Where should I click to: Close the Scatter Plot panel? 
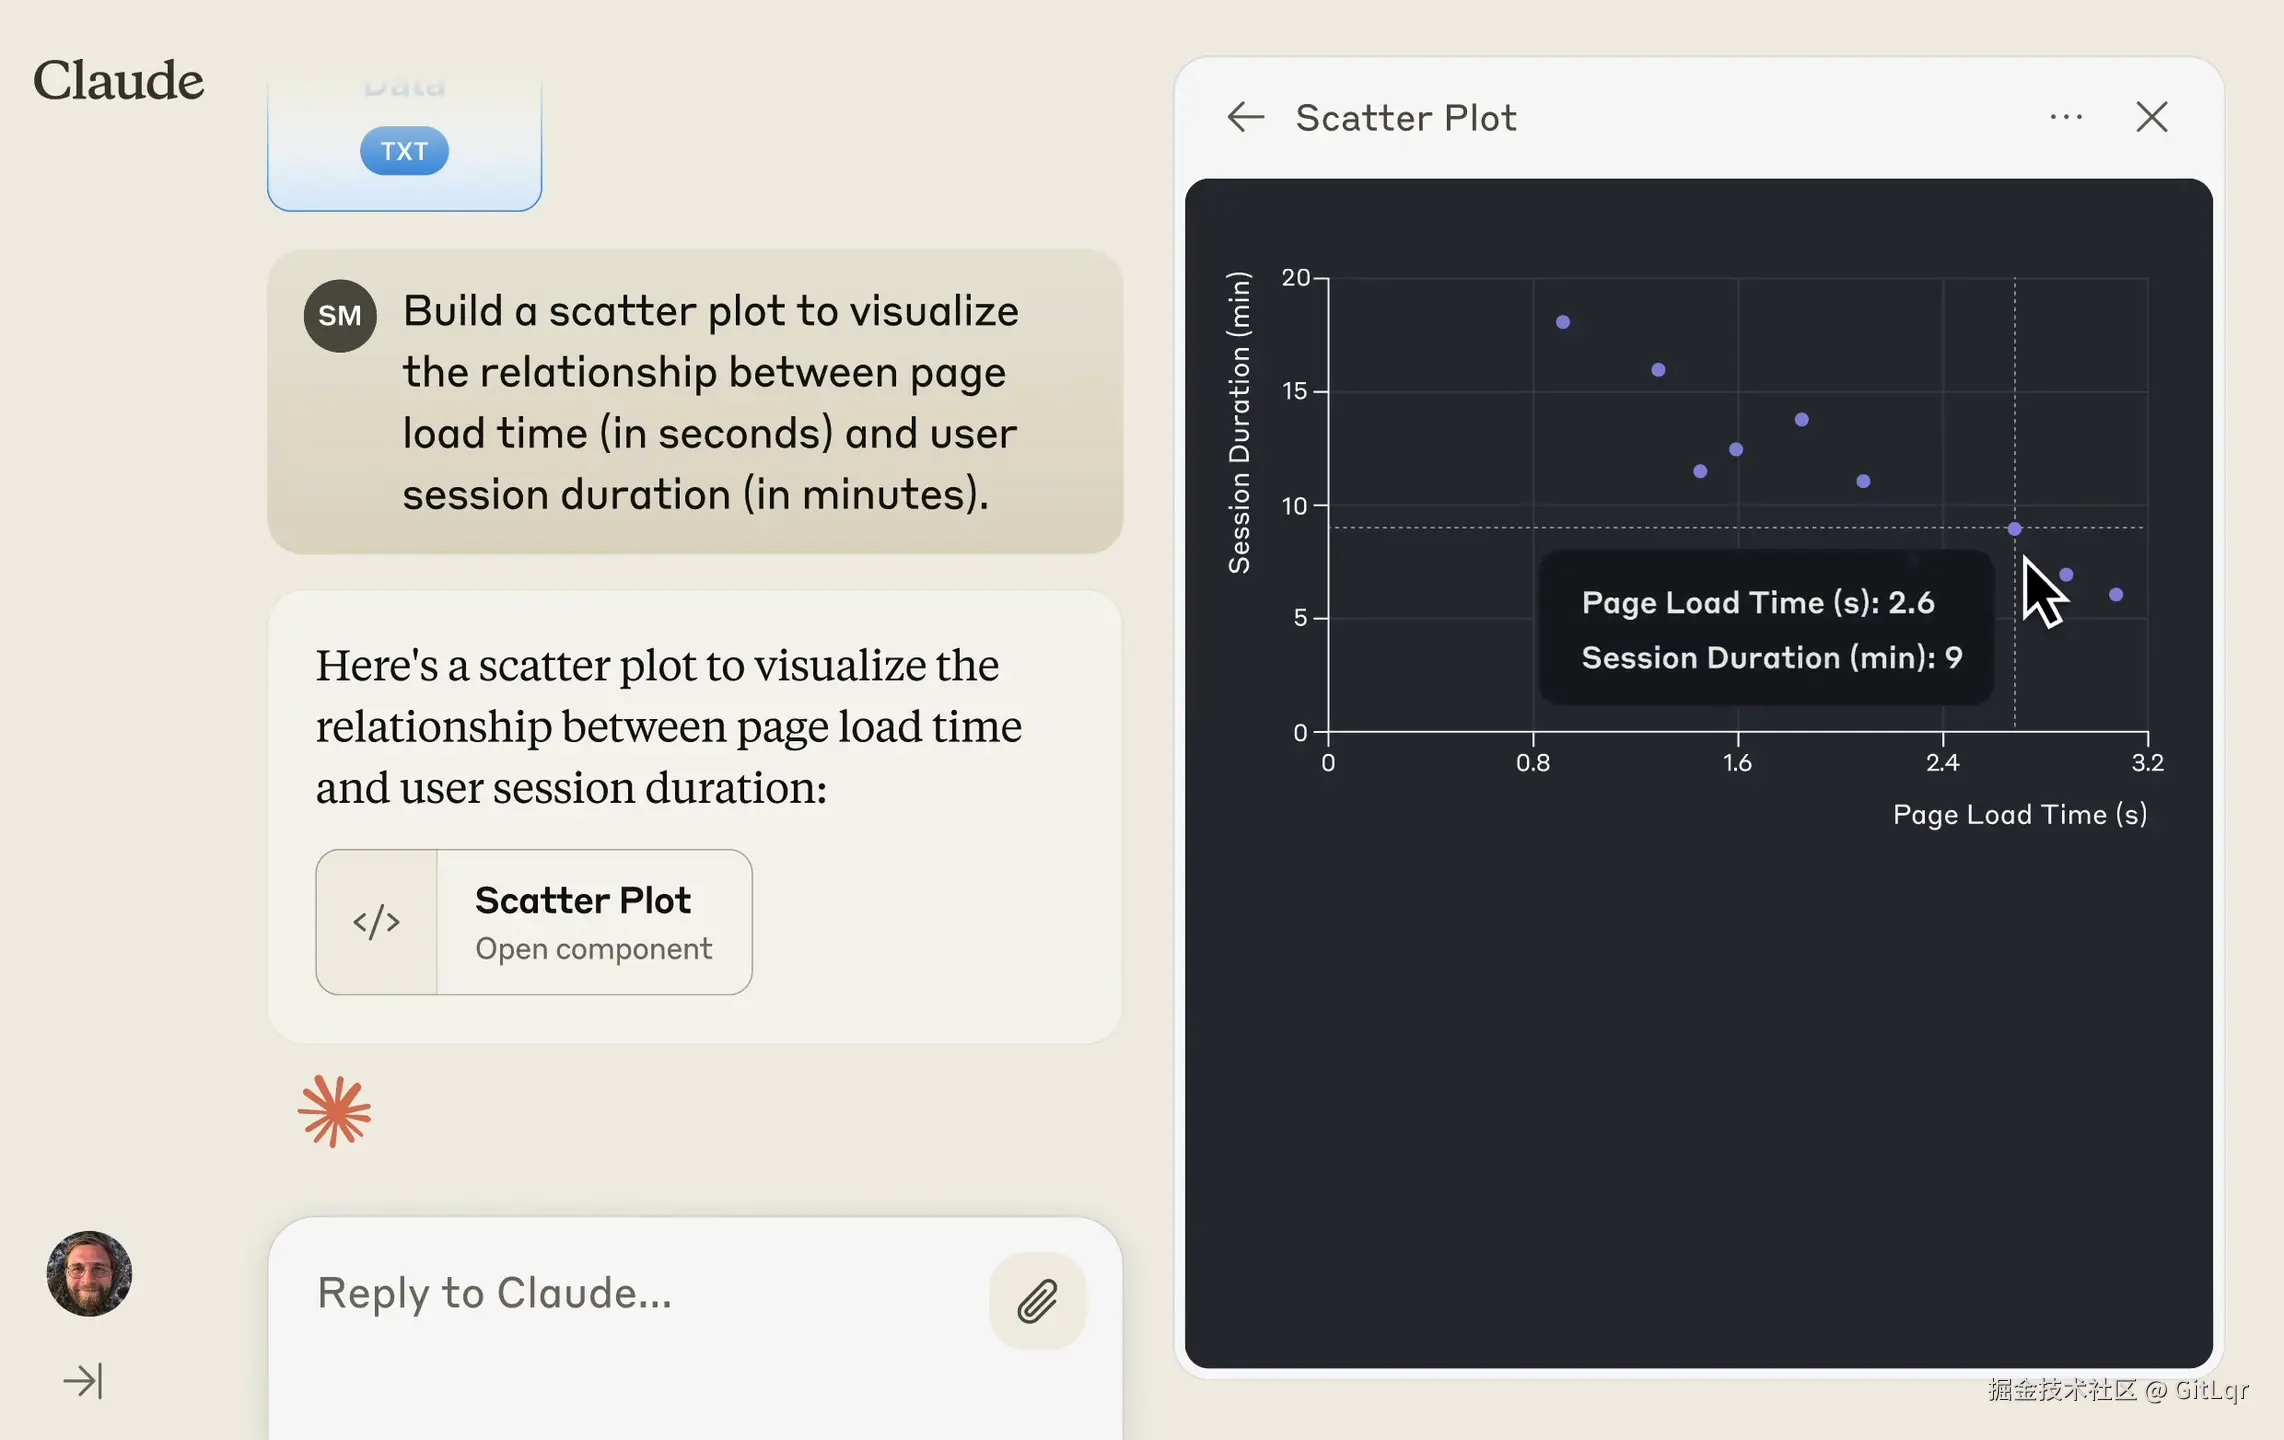[x=2151, y=117]
